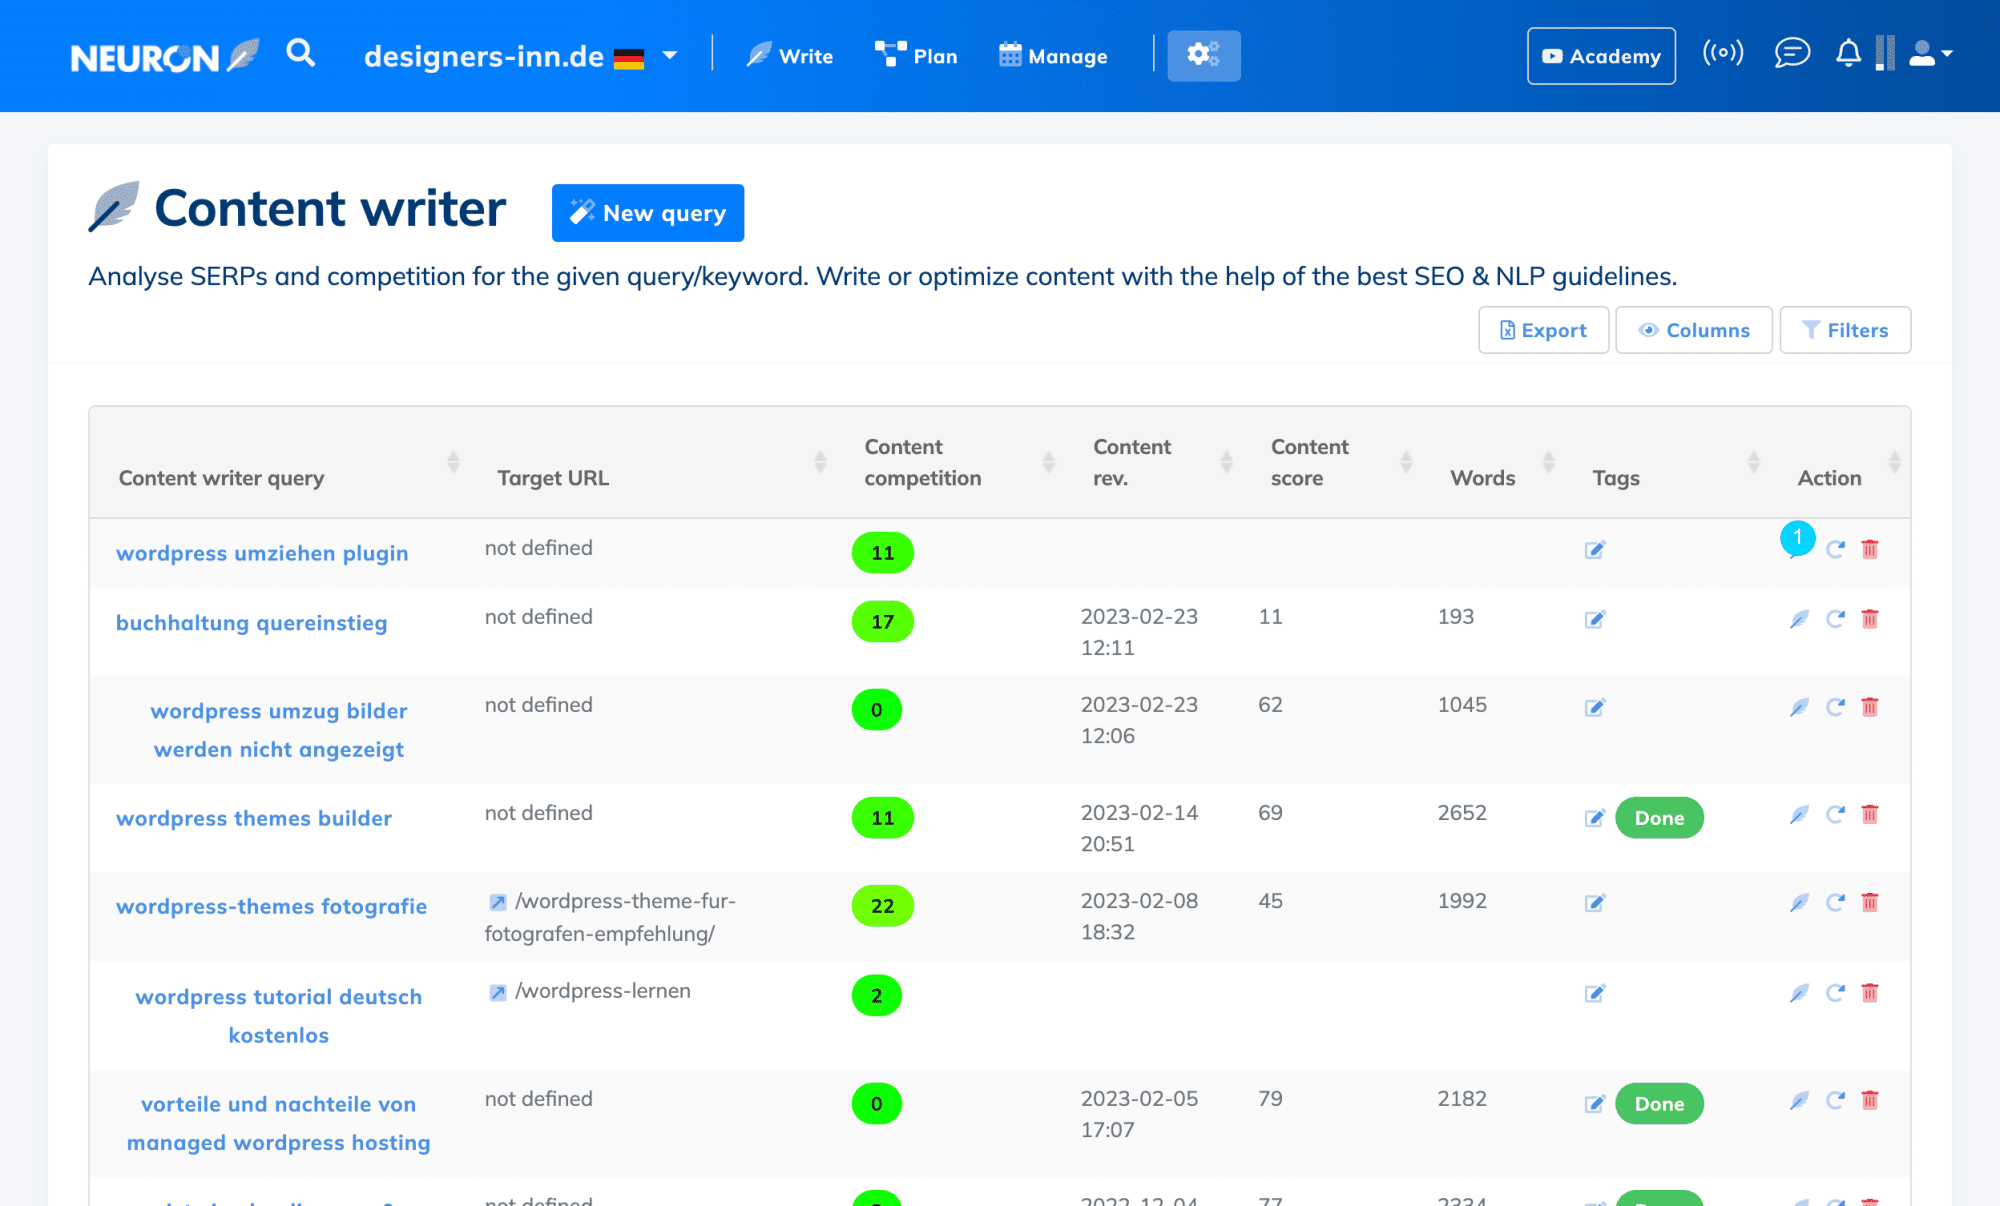Edit tags for wordpress umziehen plugin
The height and width of the screenshot is (1206, 2000).
1595,550
